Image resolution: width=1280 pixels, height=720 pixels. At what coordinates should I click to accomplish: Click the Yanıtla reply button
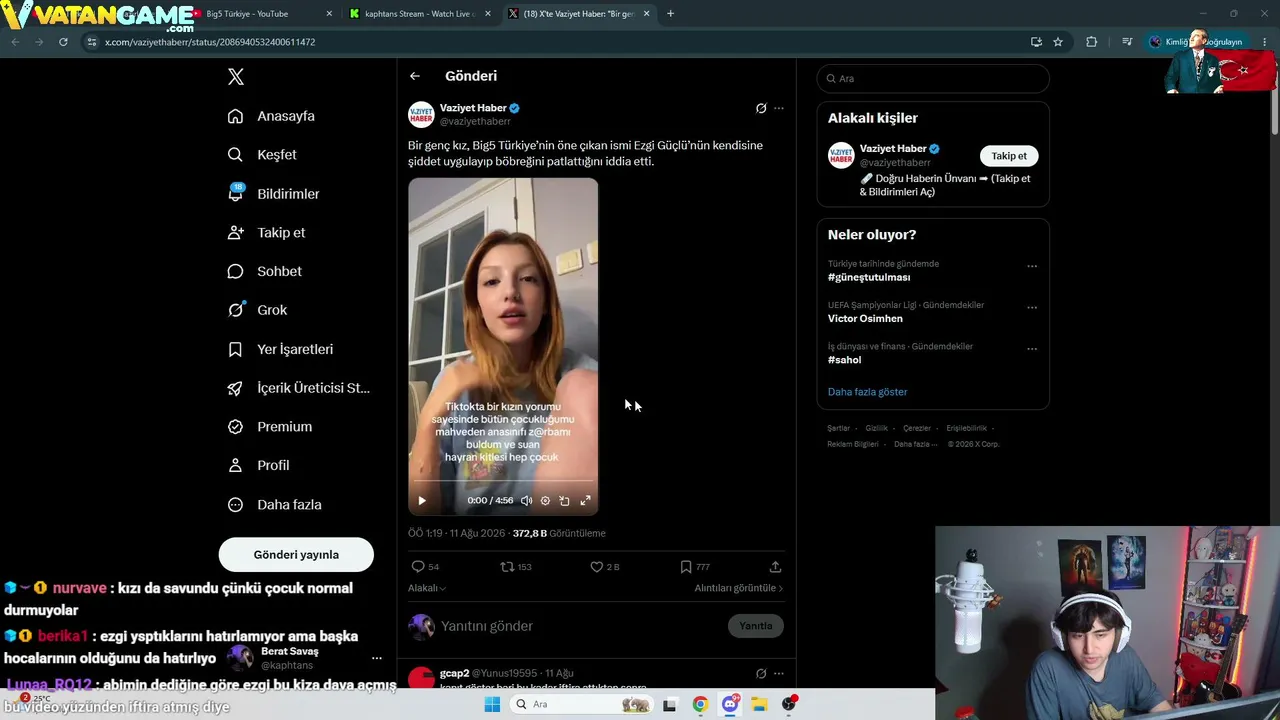(756, 626)
